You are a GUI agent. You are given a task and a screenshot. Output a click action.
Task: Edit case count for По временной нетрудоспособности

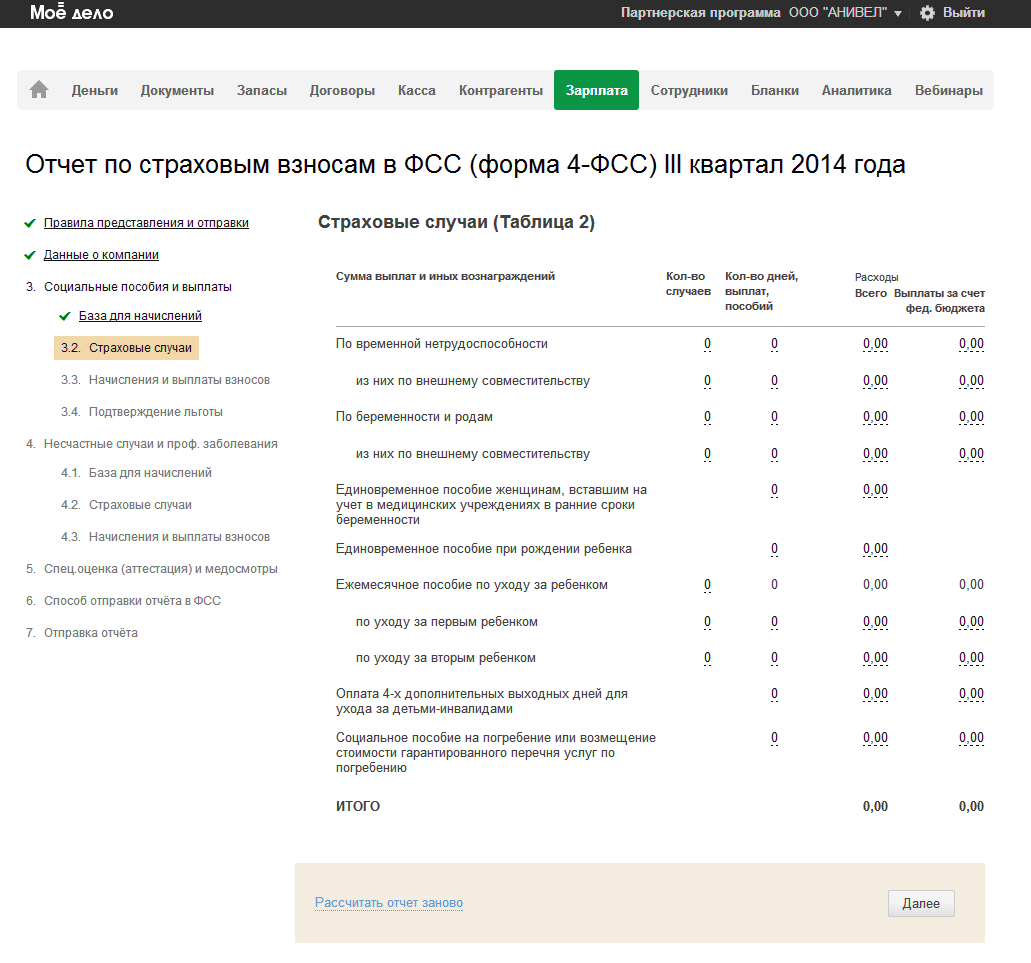point(707,344)
